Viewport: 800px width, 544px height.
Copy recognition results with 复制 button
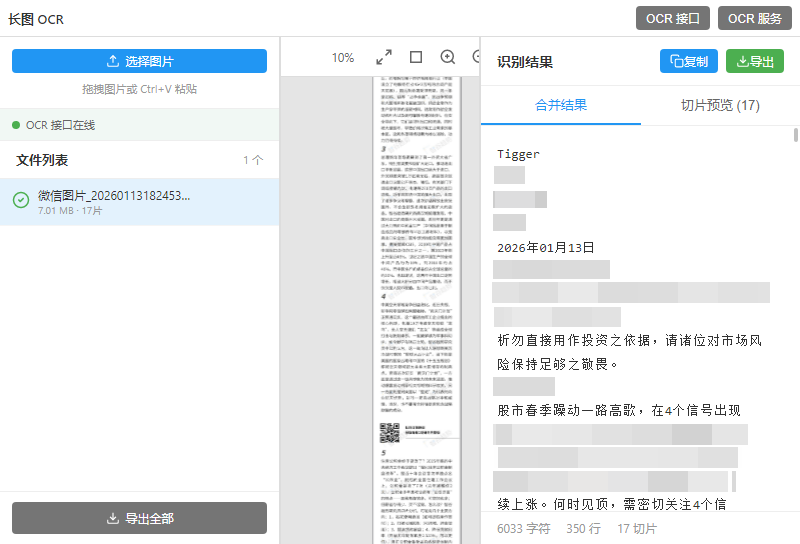(689, 61)
